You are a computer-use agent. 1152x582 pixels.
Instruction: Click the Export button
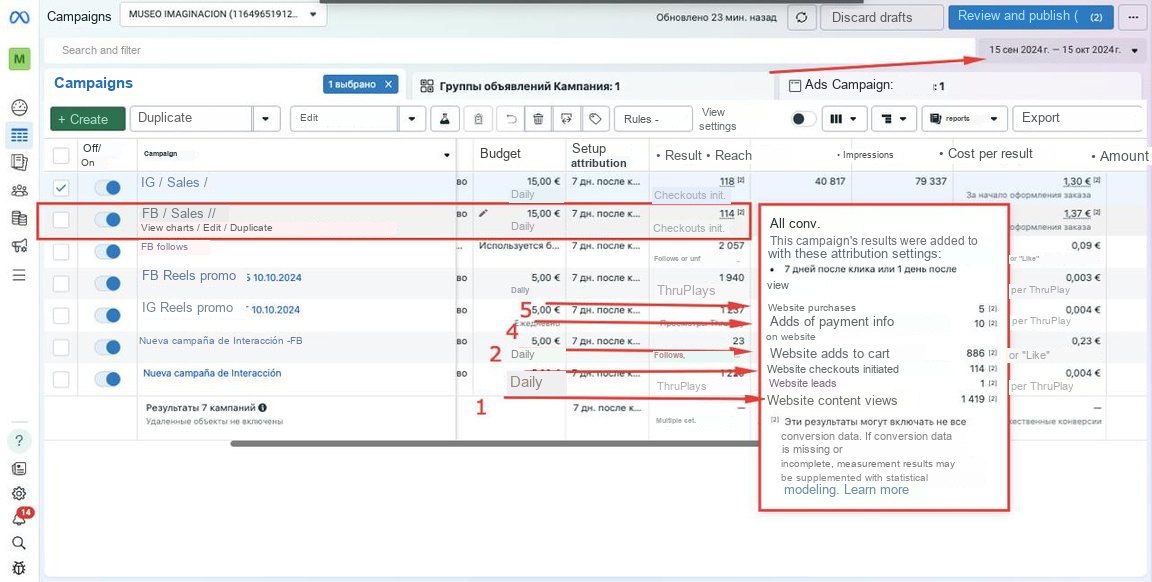pos(1076,118)
